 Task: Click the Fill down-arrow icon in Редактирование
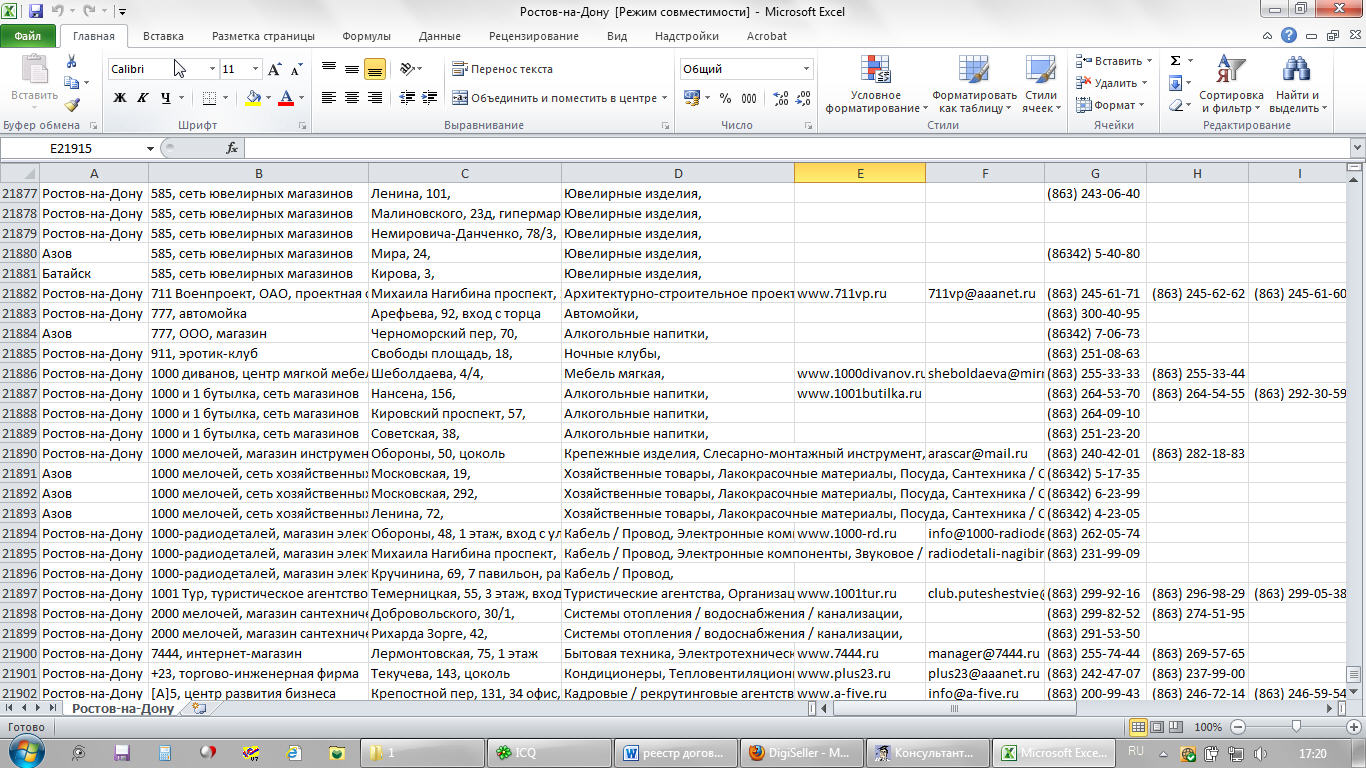pos(1175,83)
